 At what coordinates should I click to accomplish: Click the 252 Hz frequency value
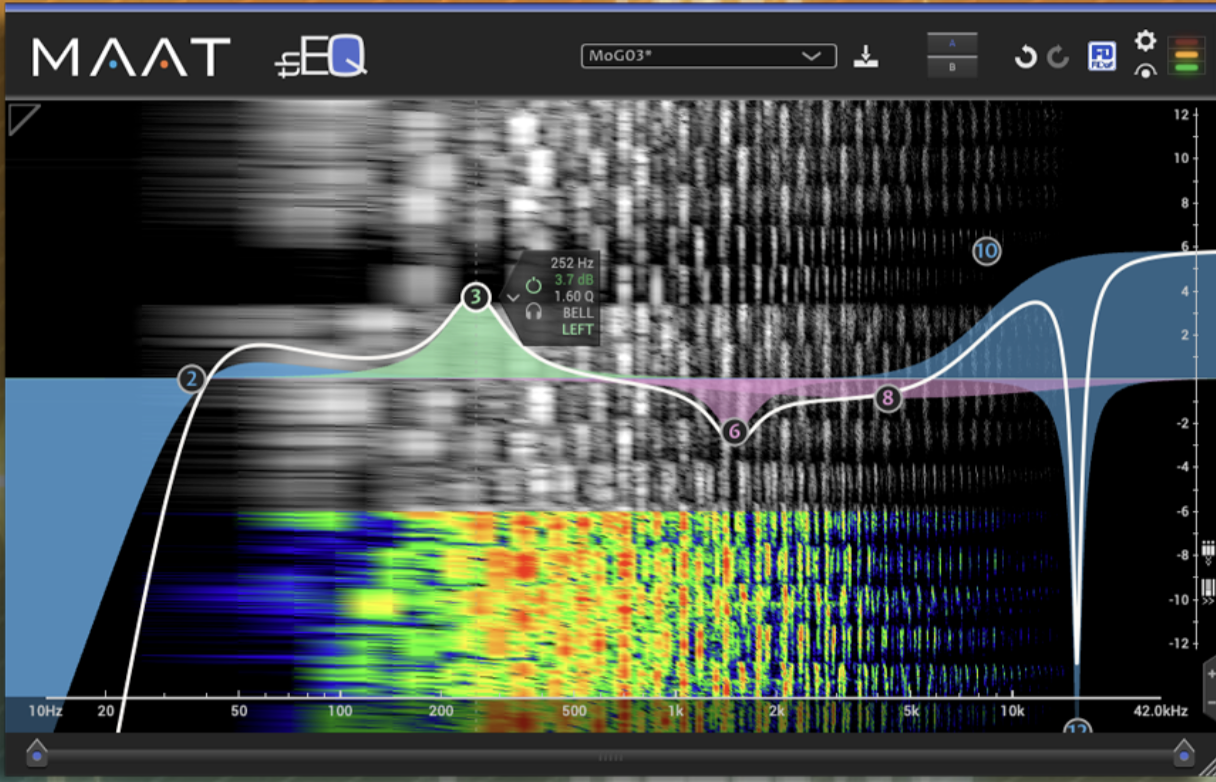[x=572, y=263]
